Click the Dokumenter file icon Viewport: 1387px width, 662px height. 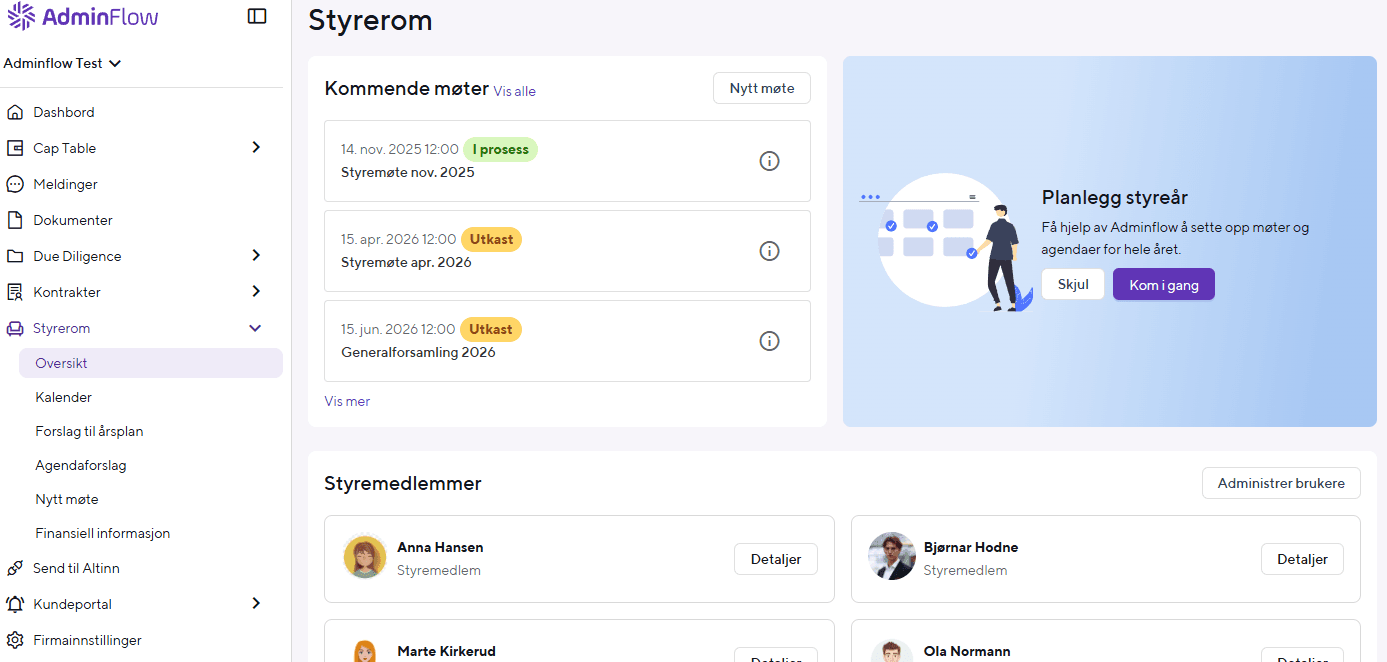(x=15, y=220)
